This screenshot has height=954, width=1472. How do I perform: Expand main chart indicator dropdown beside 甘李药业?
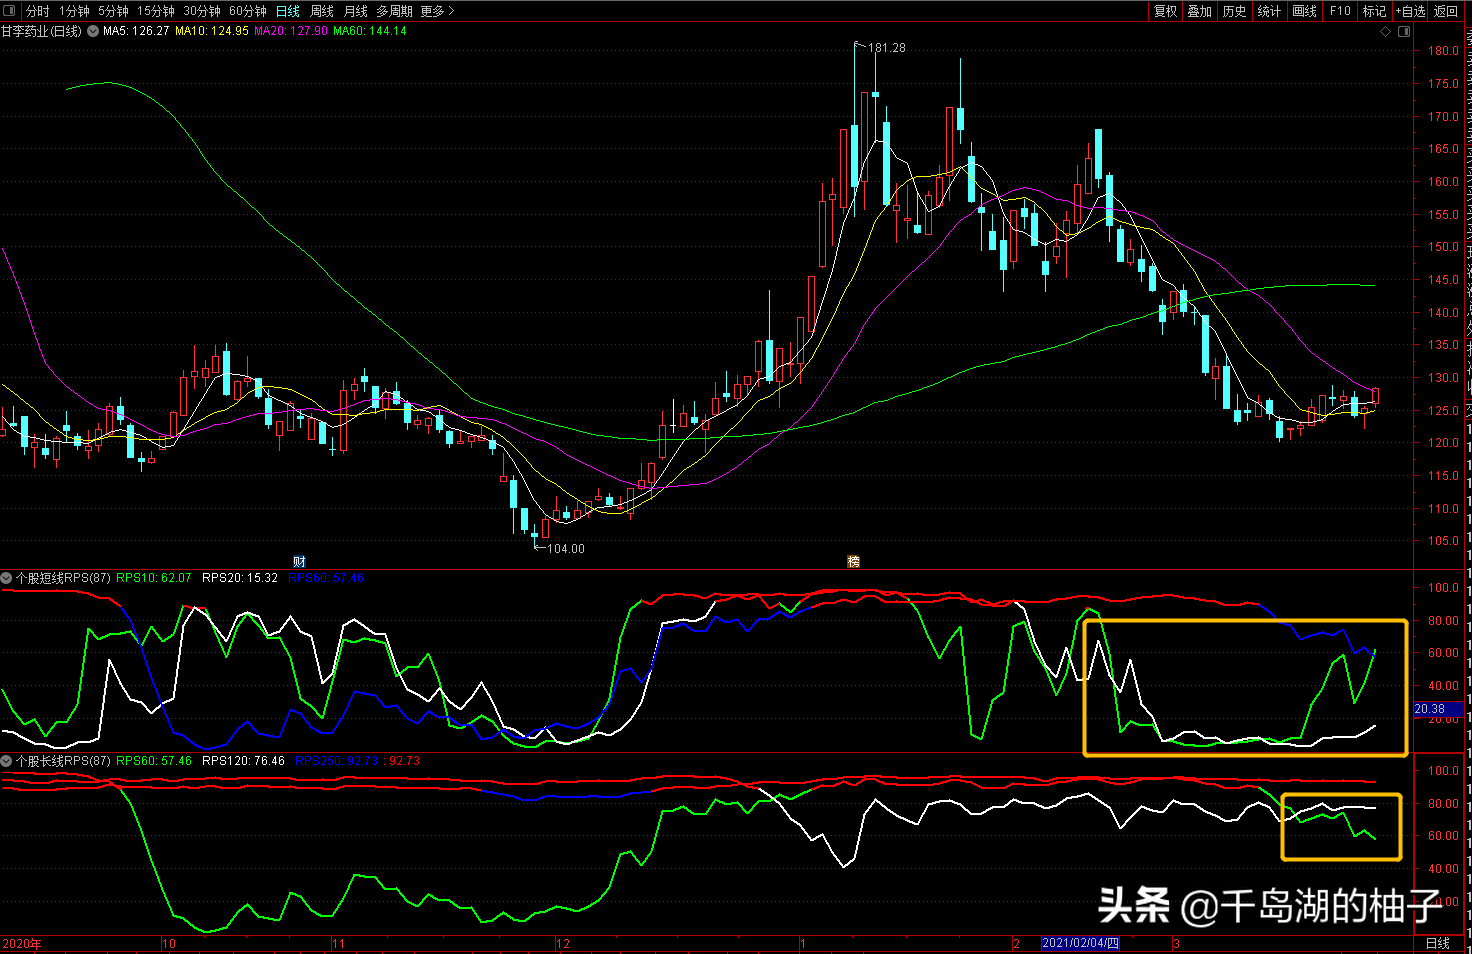coord(93,31)
